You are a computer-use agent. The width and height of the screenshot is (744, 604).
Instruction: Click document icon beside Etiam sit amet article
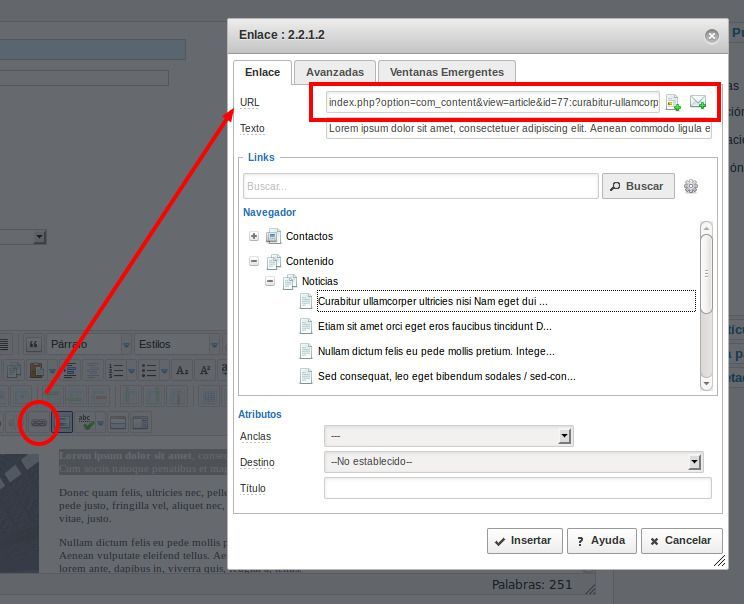click(306, 326)
